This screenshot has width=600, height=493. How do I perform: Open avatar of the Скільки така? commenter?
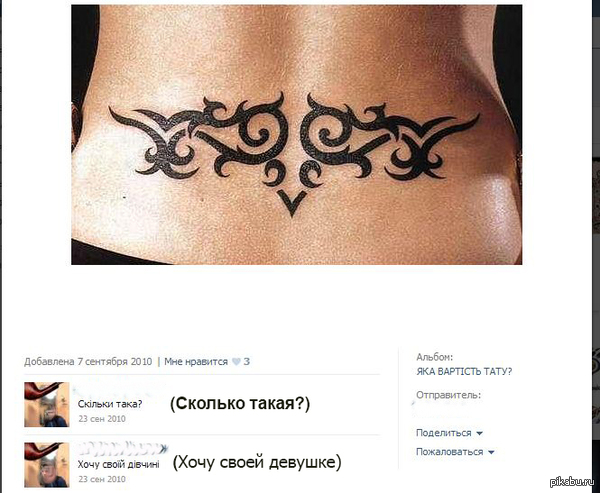point(47,404)
